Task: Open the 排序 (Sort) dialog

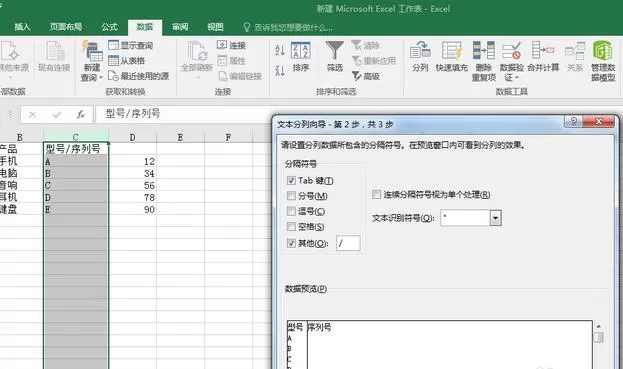Action: point(301,56)
